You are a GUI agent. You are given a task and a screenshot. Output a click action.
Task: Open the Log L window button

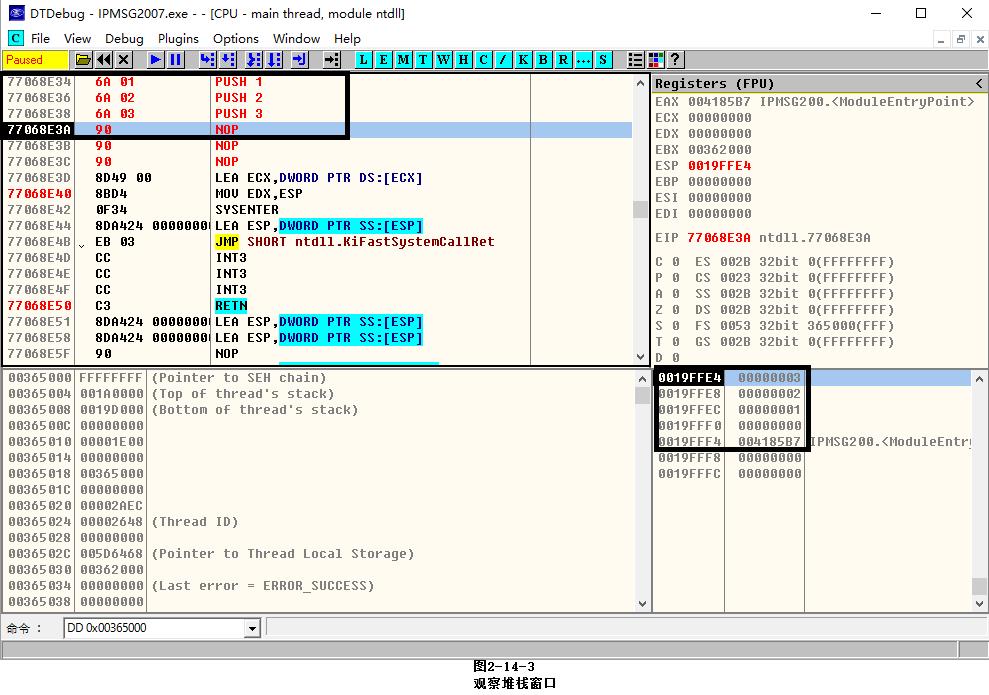[x=363, y=60]
